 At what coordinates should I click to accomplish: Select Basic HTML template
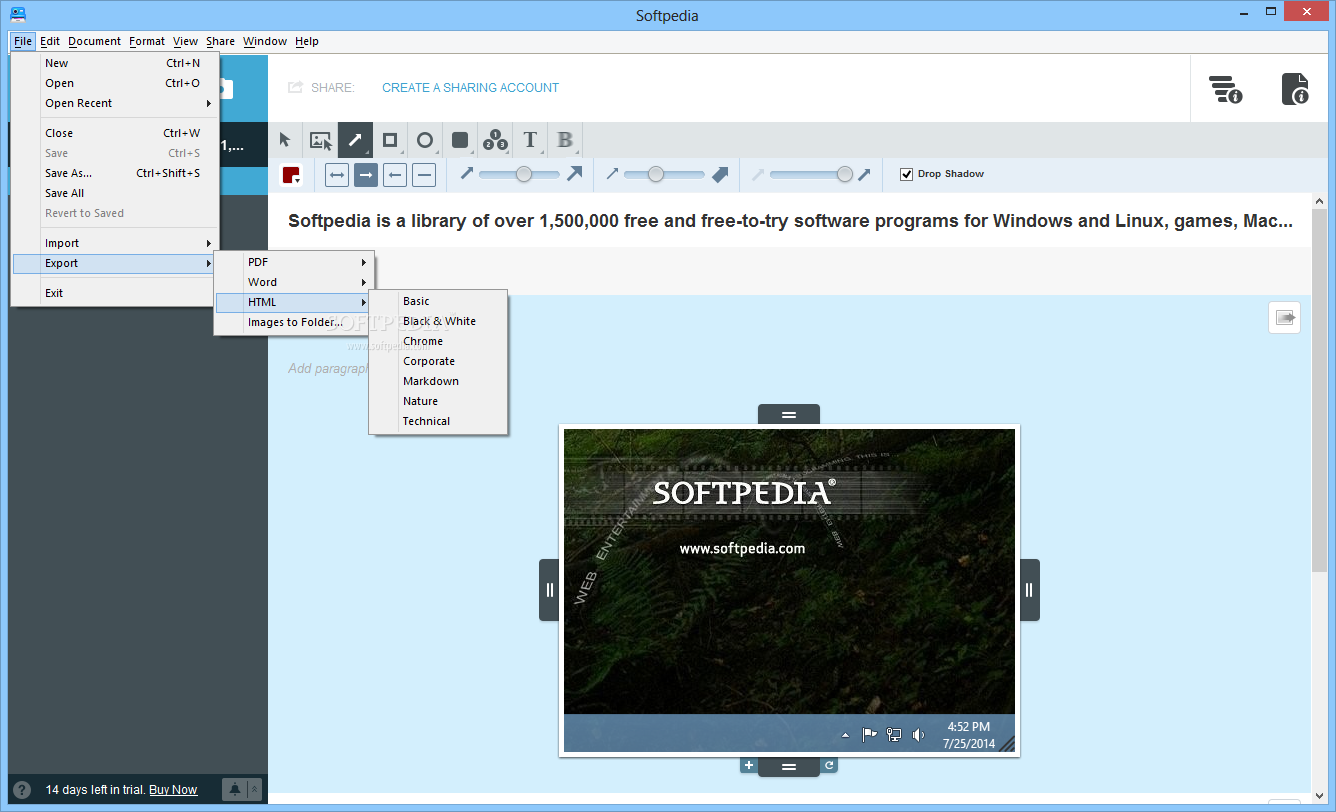click(438, 301)
